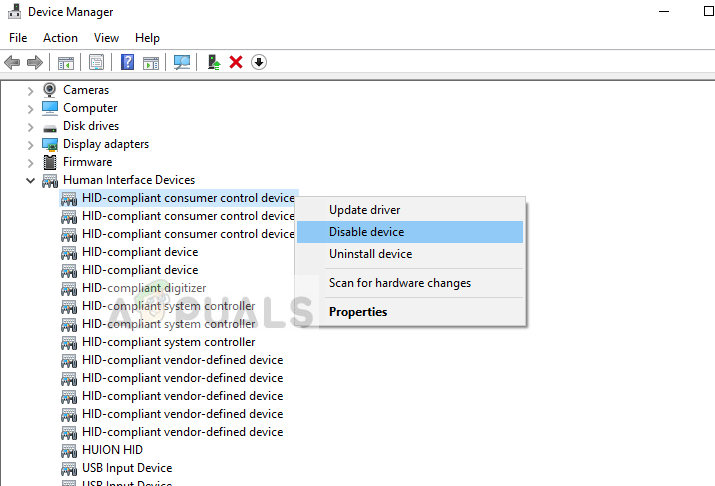Click the Computer monitor icon
The height and width of the screenshot is (486, 715).
tap(50, 108)
